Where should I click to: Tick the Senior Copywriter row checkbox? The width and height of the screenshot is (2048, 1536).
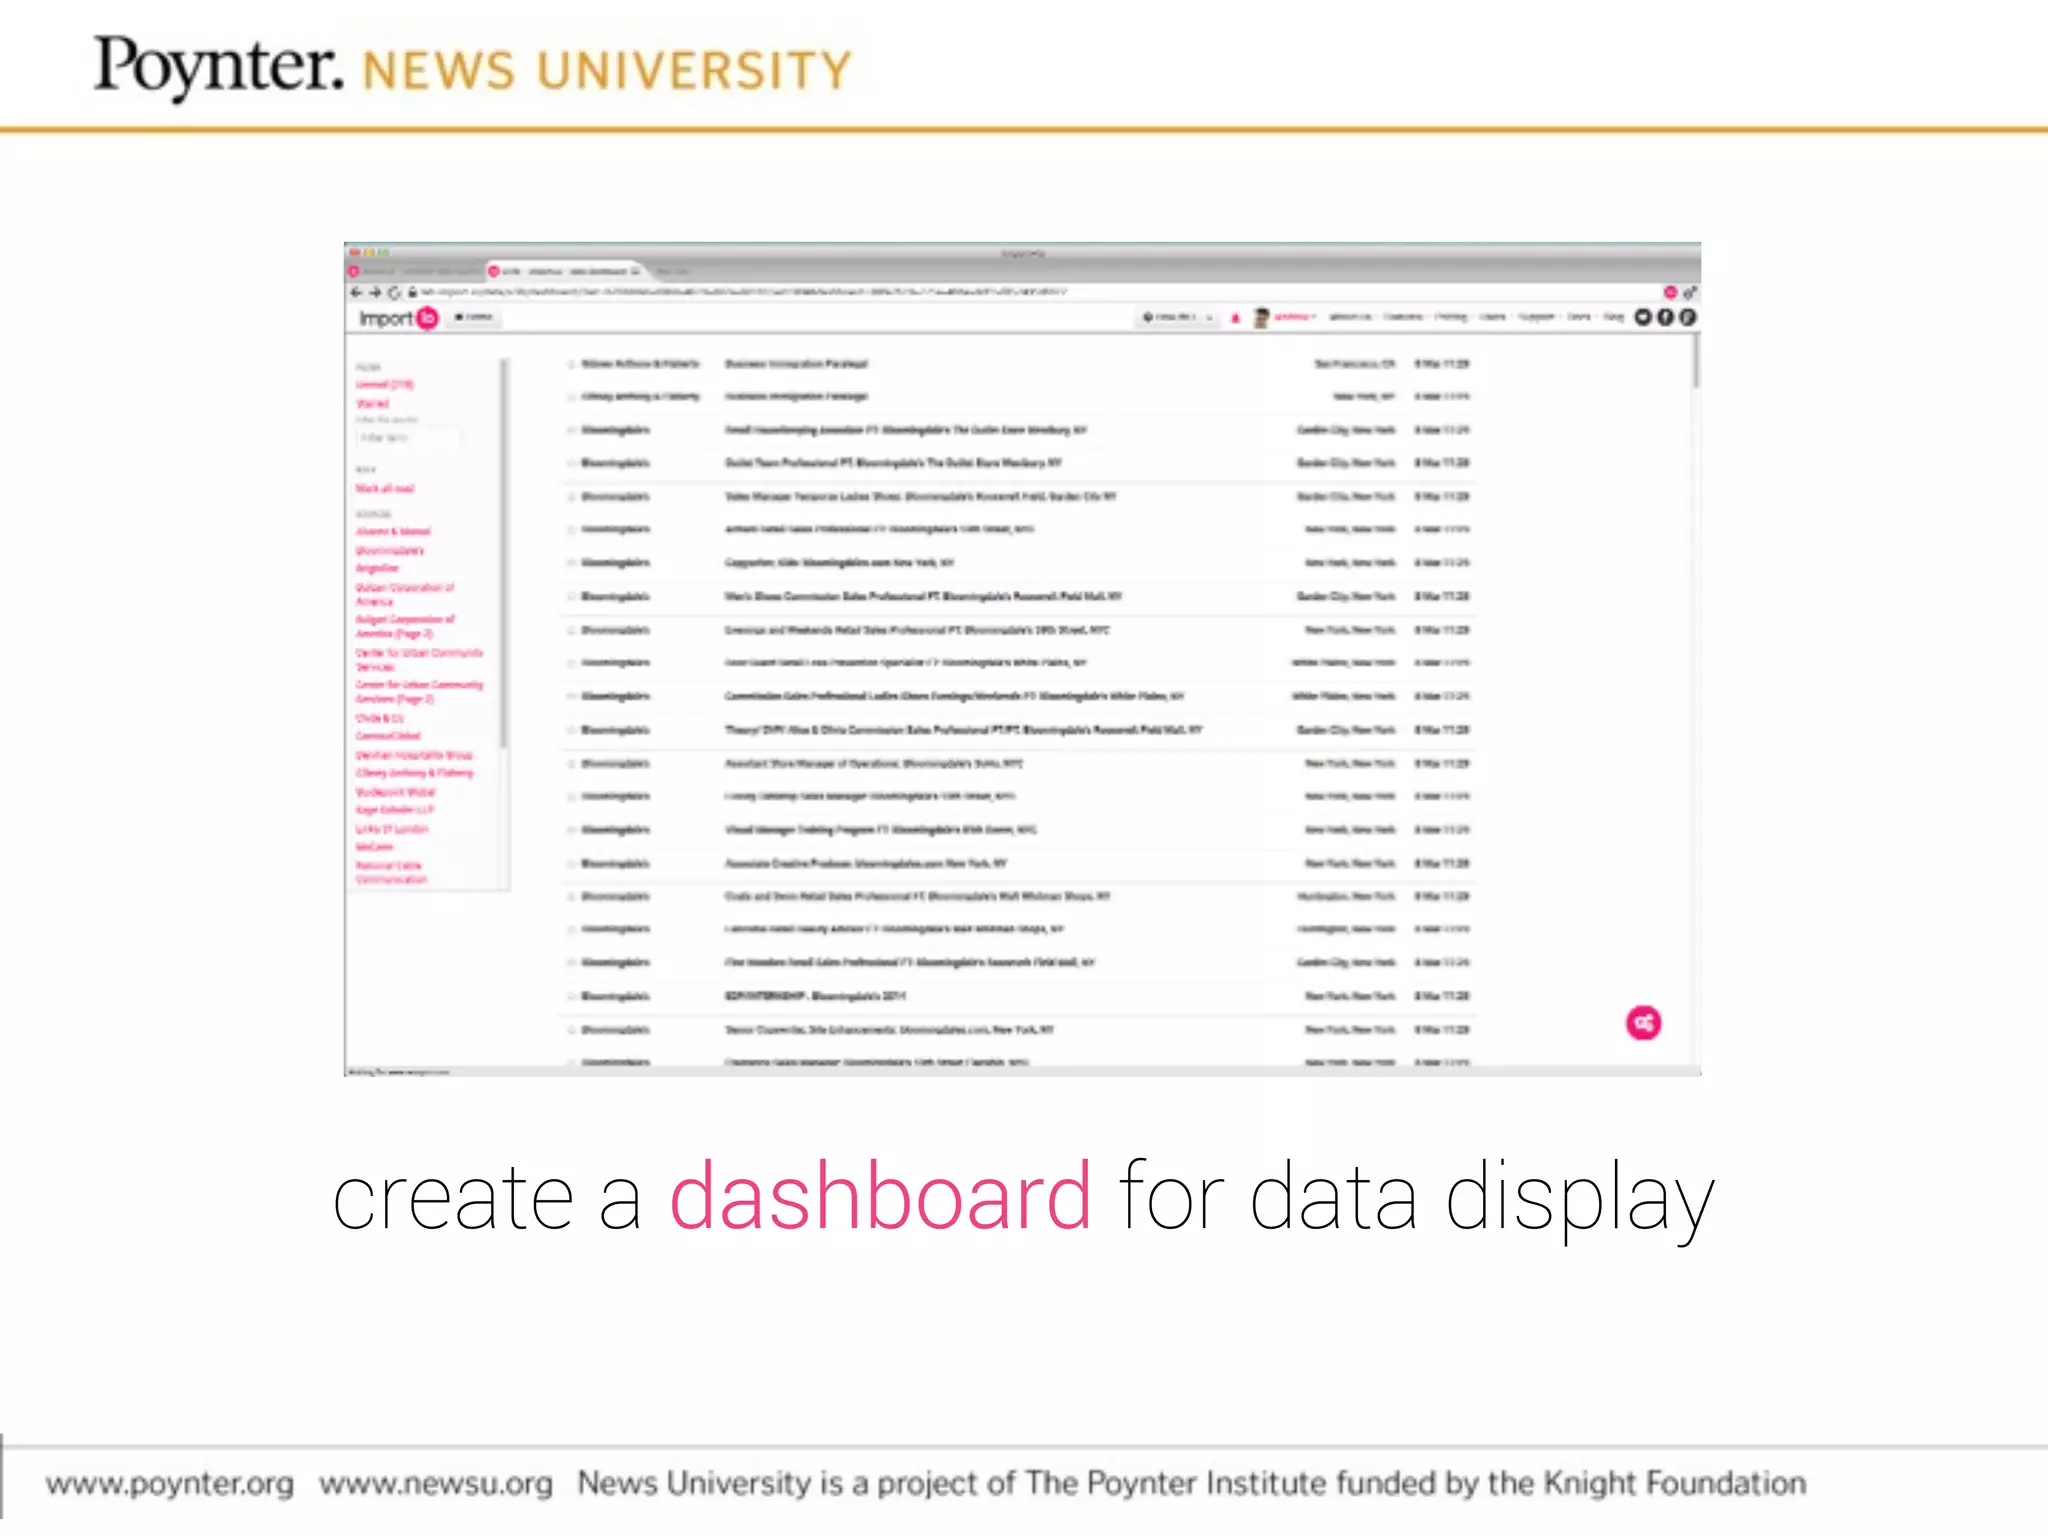[x=571, y=1029]
